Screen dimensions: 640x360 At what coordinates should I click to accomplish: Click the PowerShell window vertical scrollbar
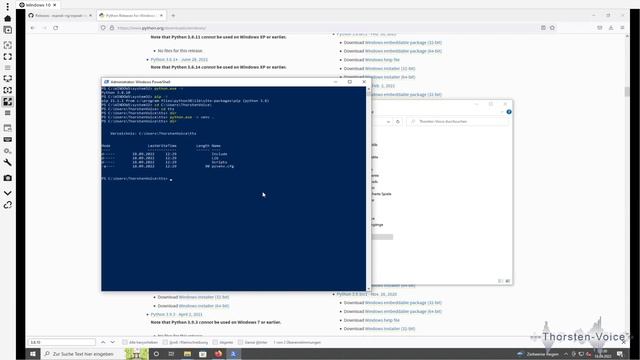369,188
